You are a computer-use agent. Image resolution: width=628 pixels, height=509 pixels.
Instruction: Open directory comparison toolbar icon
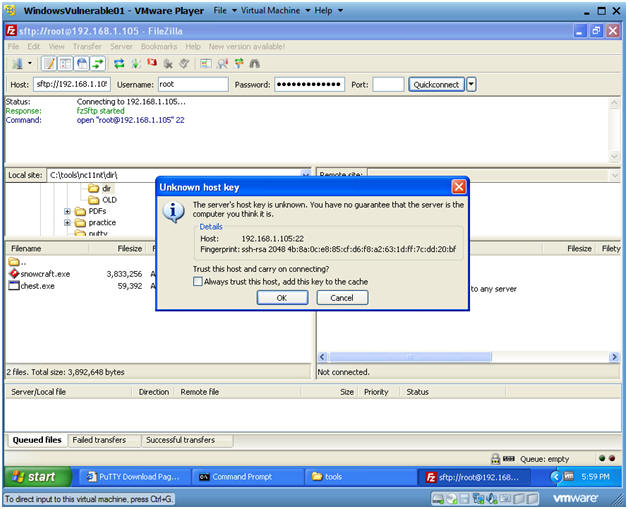(x=206, y=64)
